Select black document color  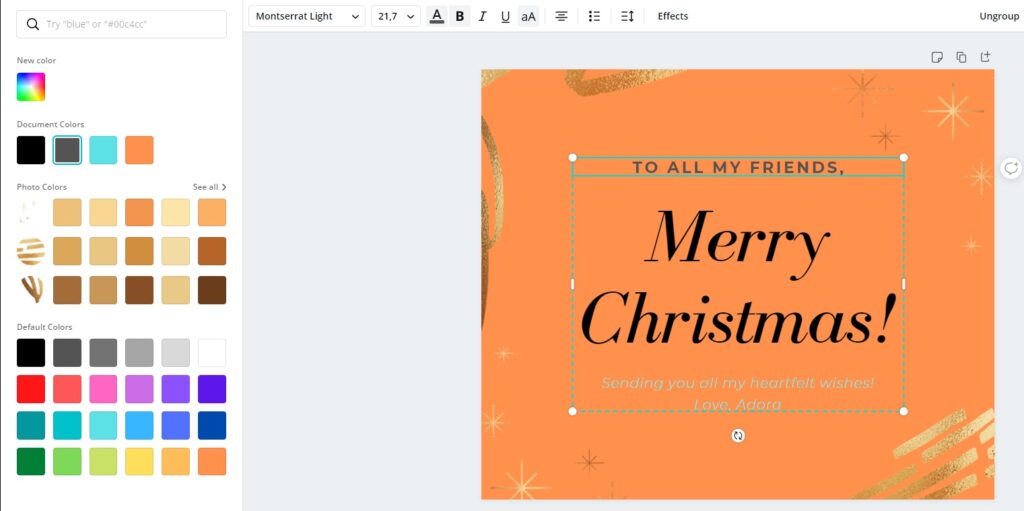31,150
